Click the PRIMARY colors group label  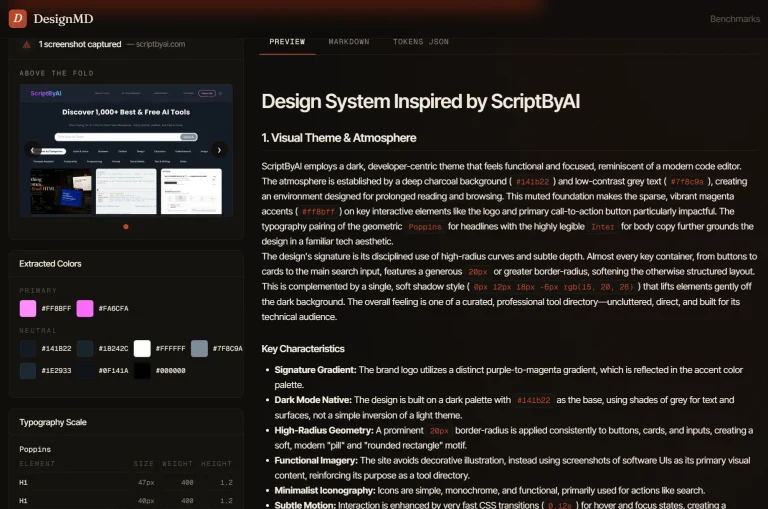coord(38,291)
